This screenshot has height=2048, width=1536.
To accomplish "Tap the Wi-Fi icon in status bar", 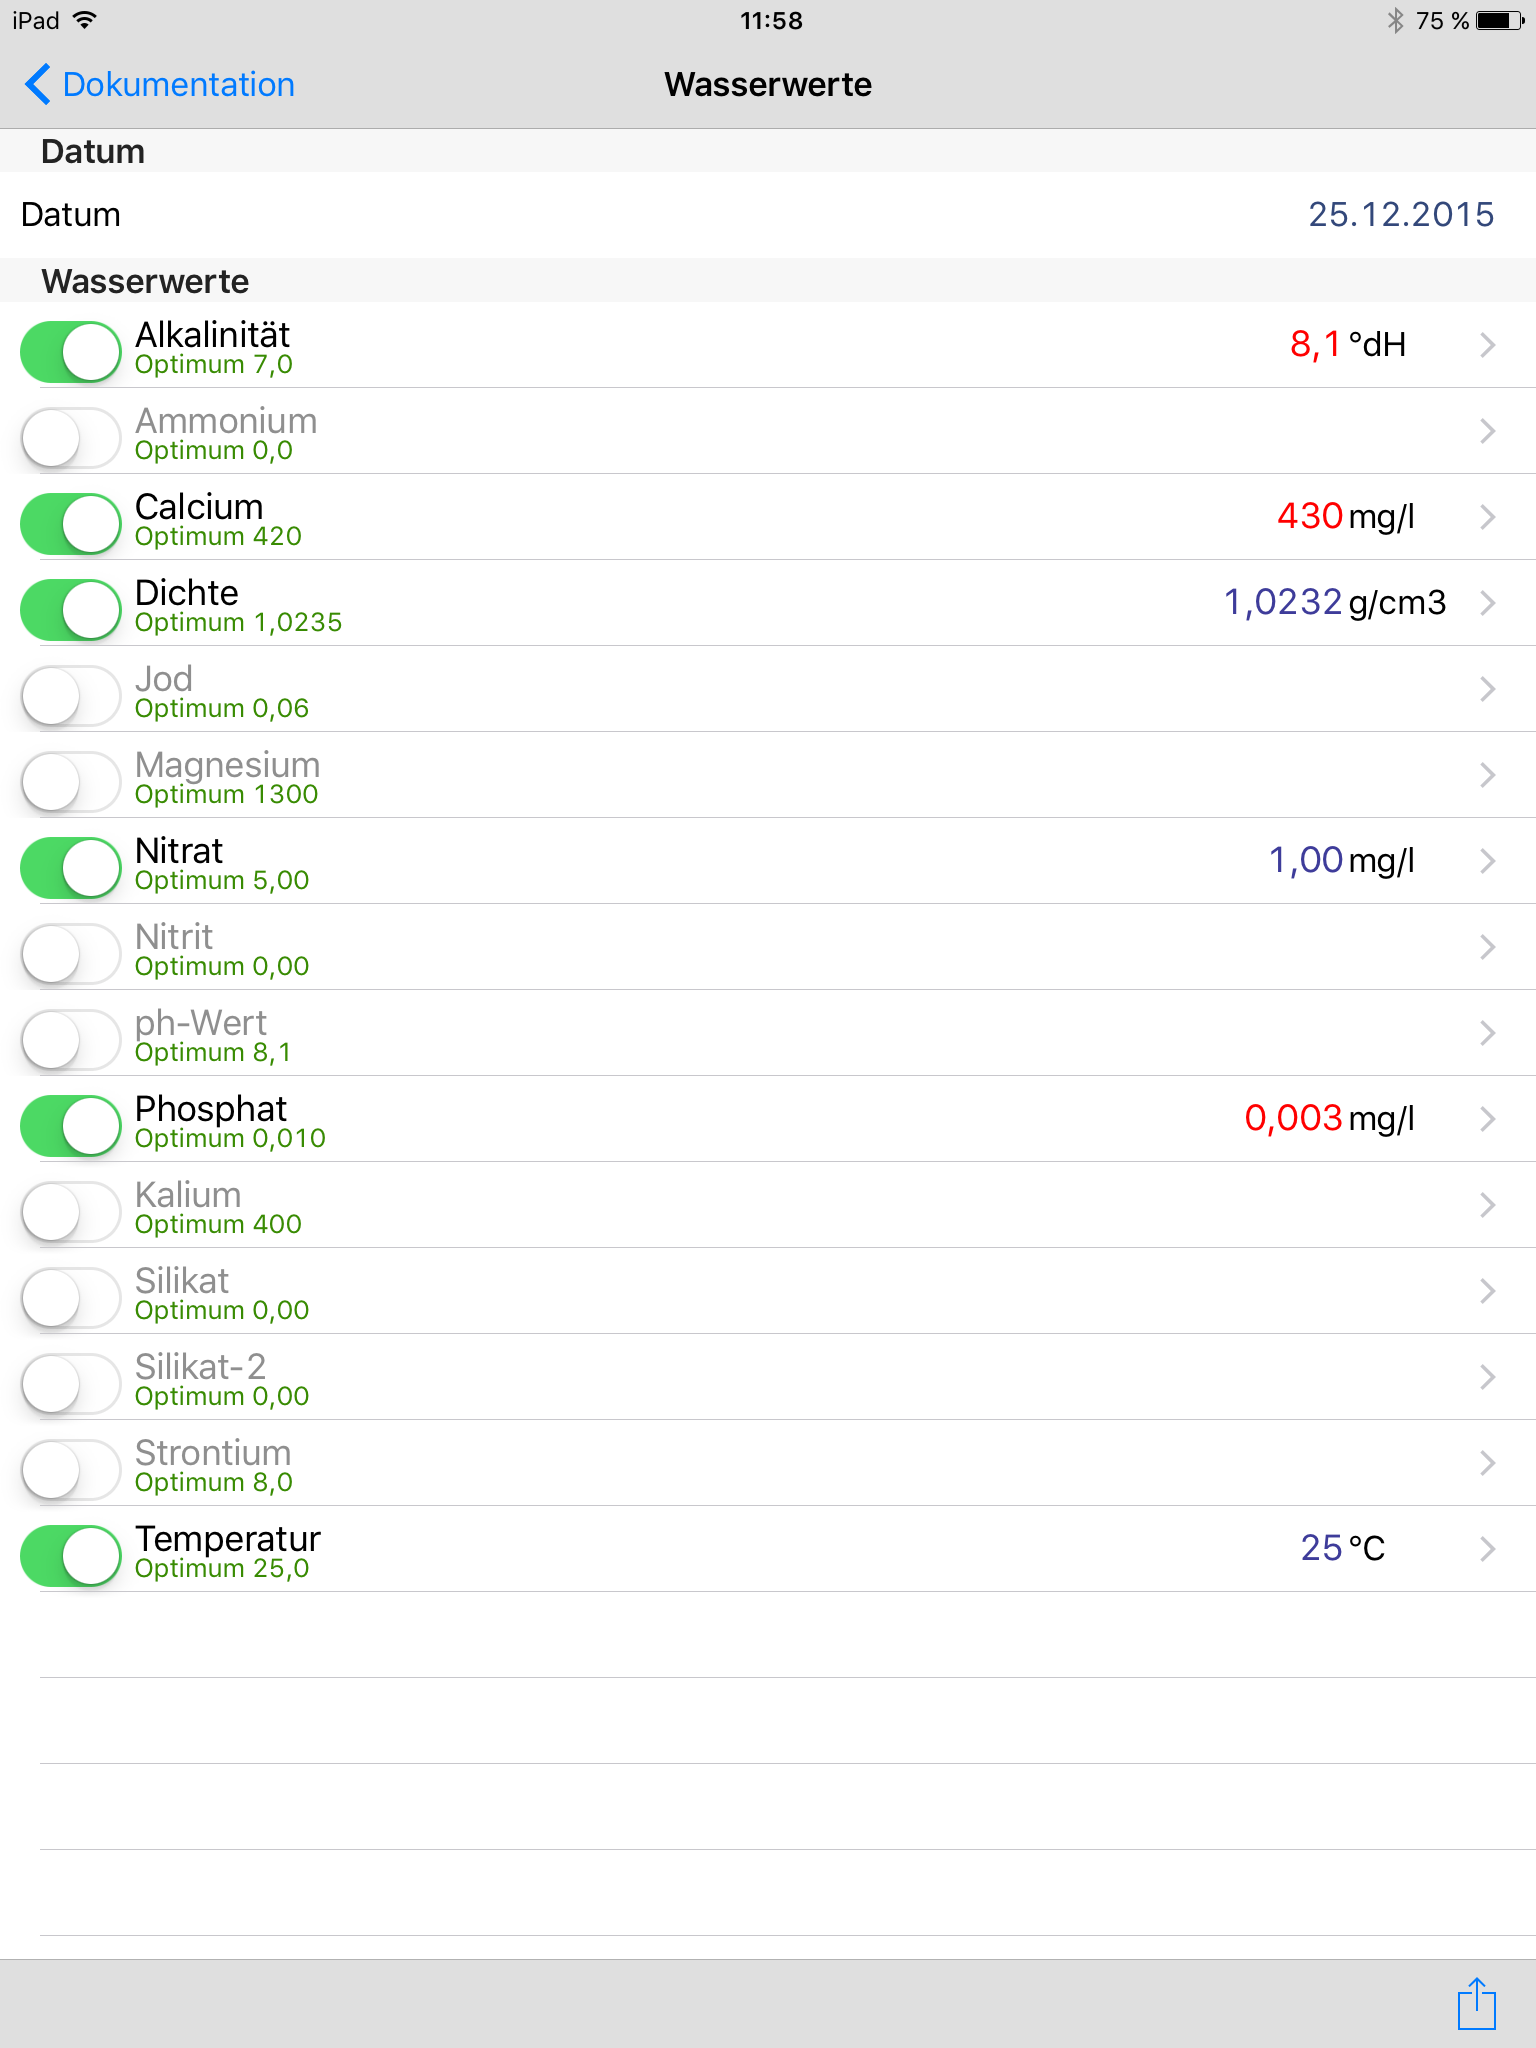I will coord(86,21).
